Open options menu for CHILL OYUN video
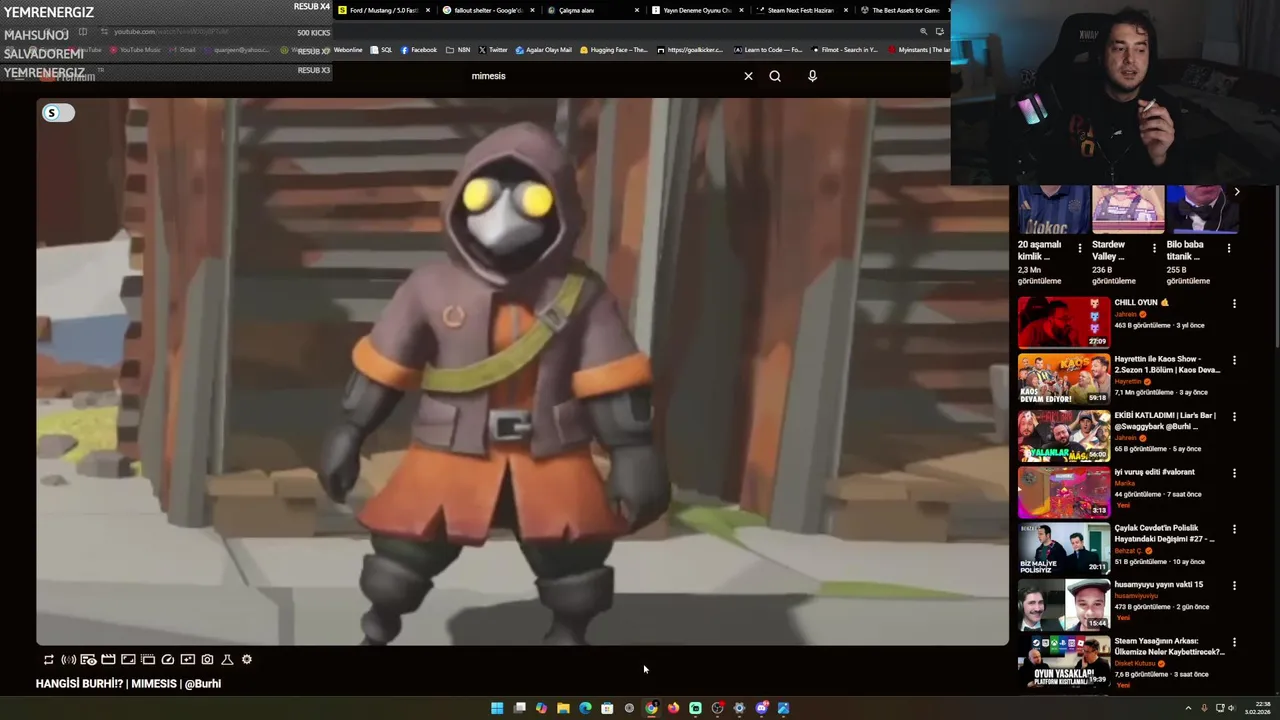Viewport: 1280px width, 720px height. coord(1234,304)
